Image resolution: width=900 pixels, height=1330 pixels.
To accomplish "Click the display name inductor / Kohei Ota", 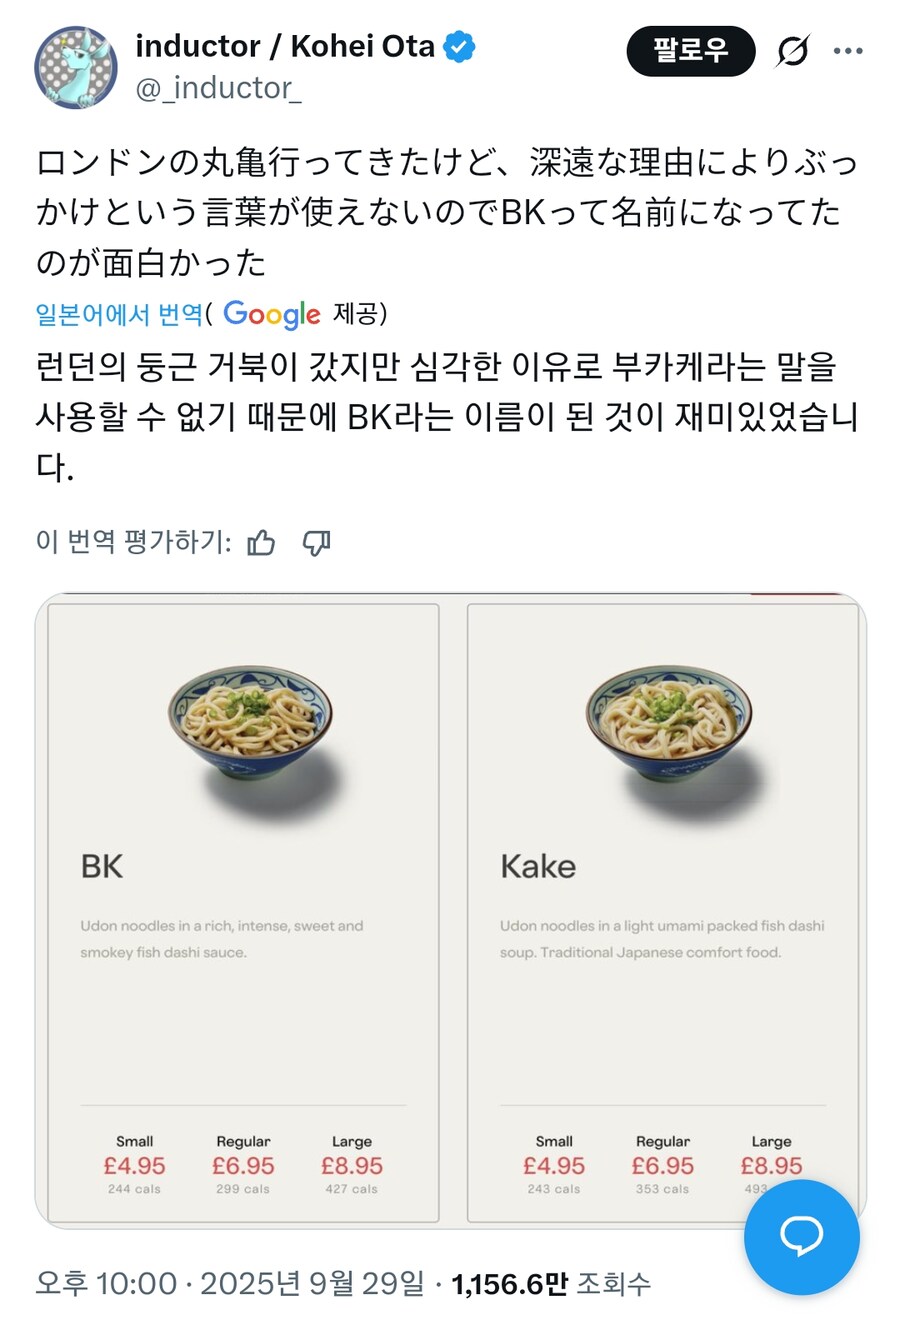I will point(285,46).
